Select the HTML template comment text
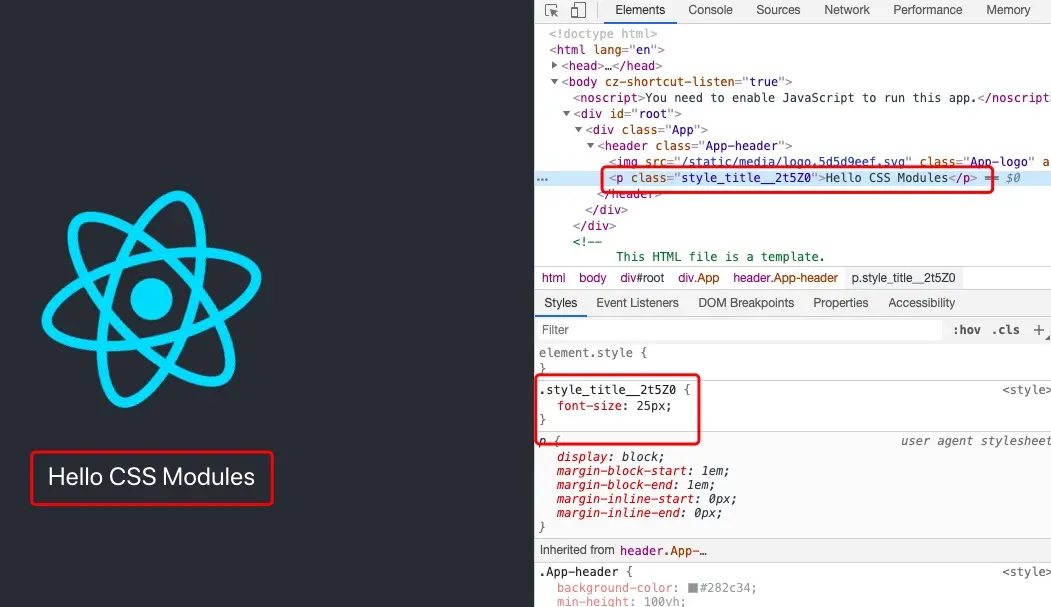 coord(720,257)
